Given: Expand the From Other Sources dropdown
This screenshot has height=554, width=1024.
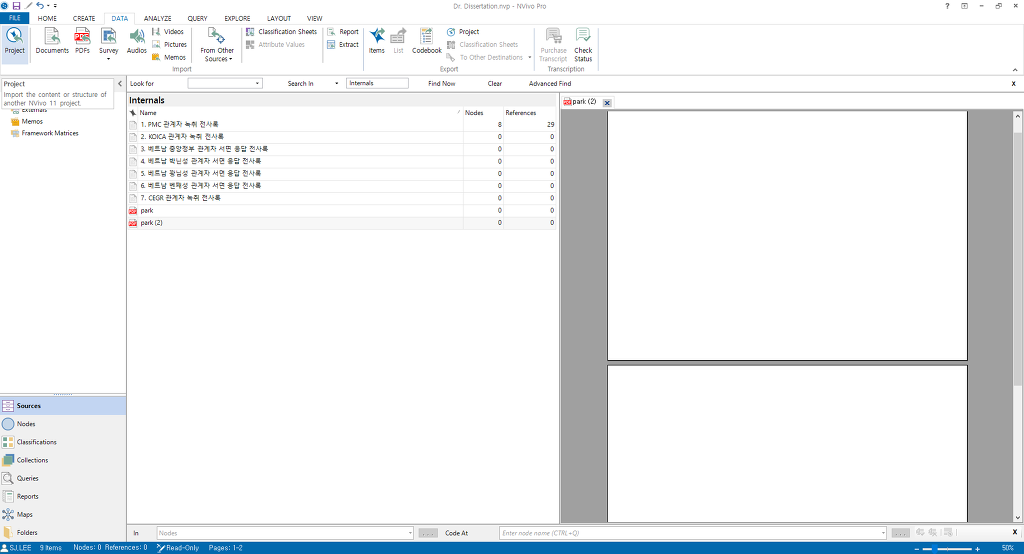Looking at the screenshot, I should (217, 44).
